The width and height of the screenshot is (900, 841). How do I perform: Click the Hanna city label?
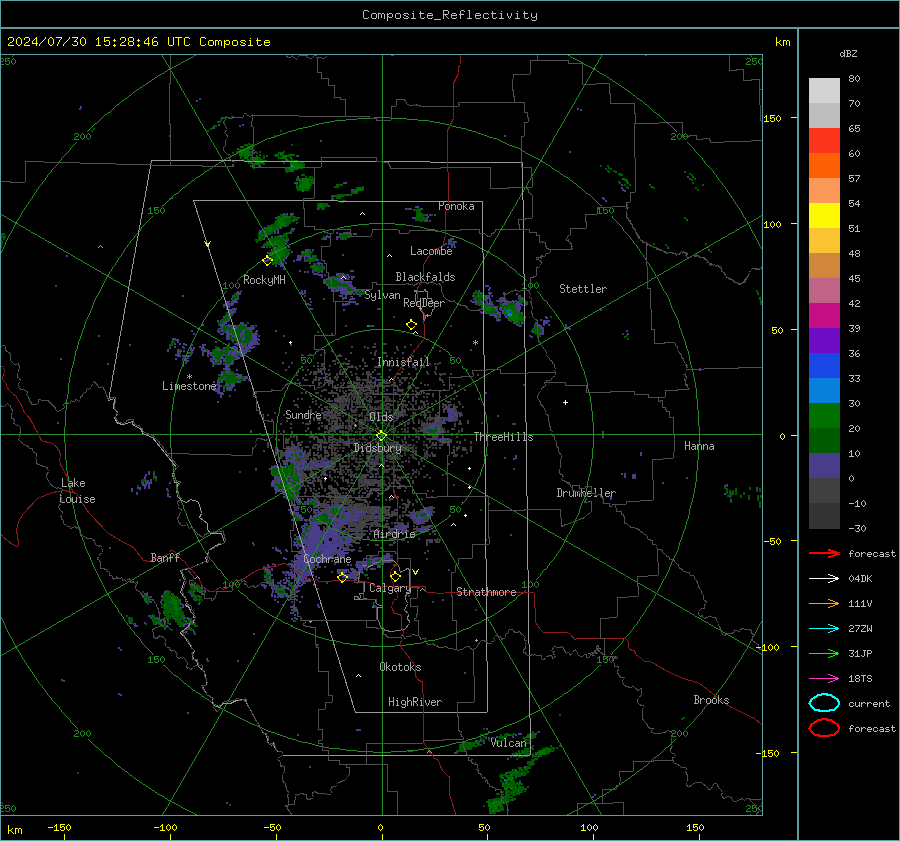[699, 446]
